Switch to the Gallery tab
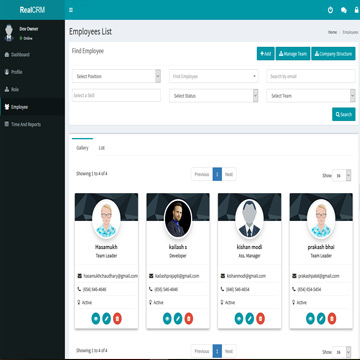 [82, 148]
